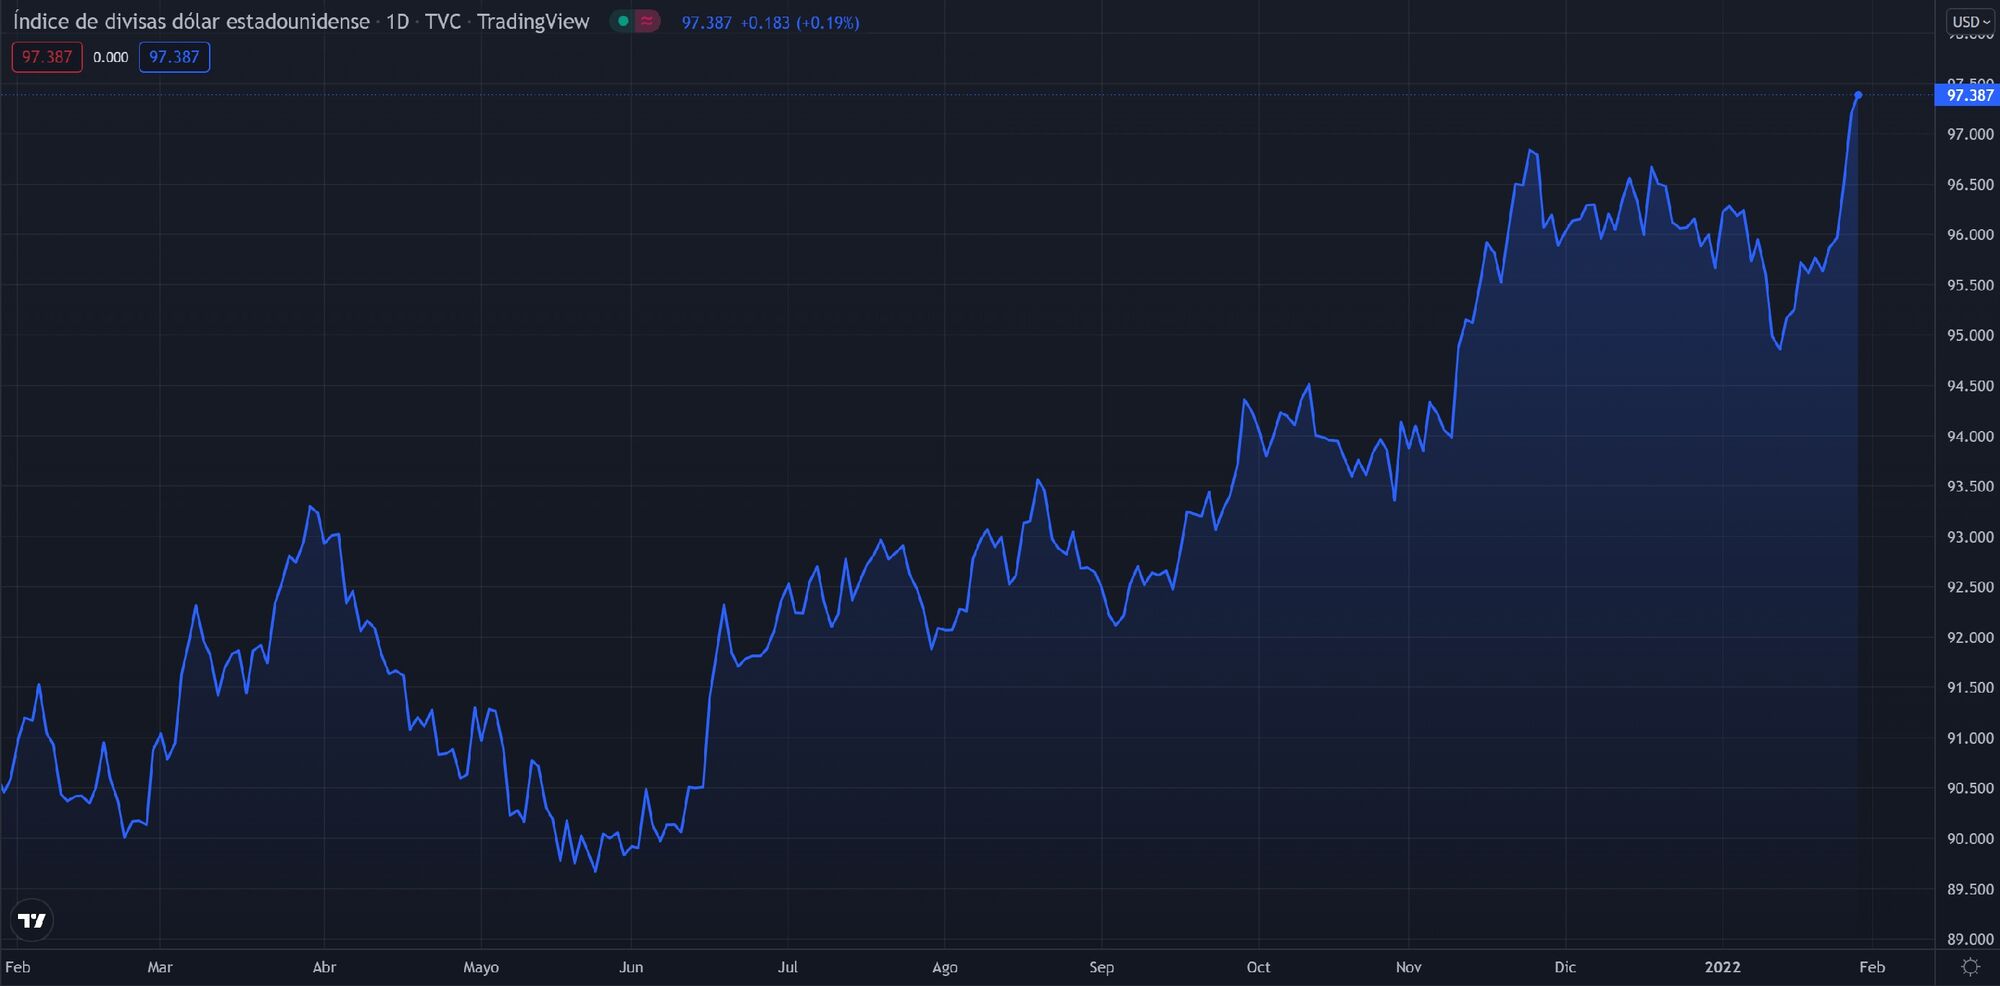Click the 0.000 spread value
Viewport: 2000px width, 986px height.
pos(110,57)
